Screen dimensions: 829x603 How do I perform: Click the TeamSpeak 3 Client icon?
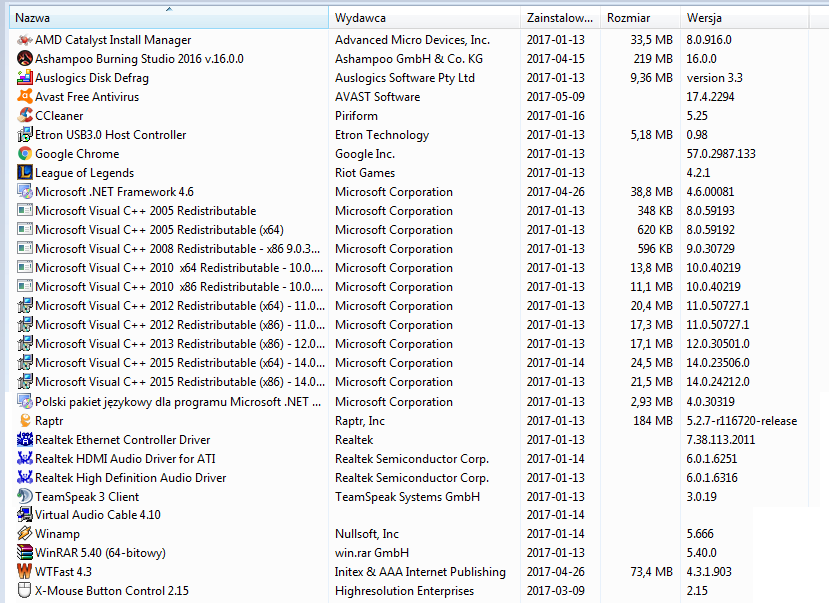(x=25, y=496)
